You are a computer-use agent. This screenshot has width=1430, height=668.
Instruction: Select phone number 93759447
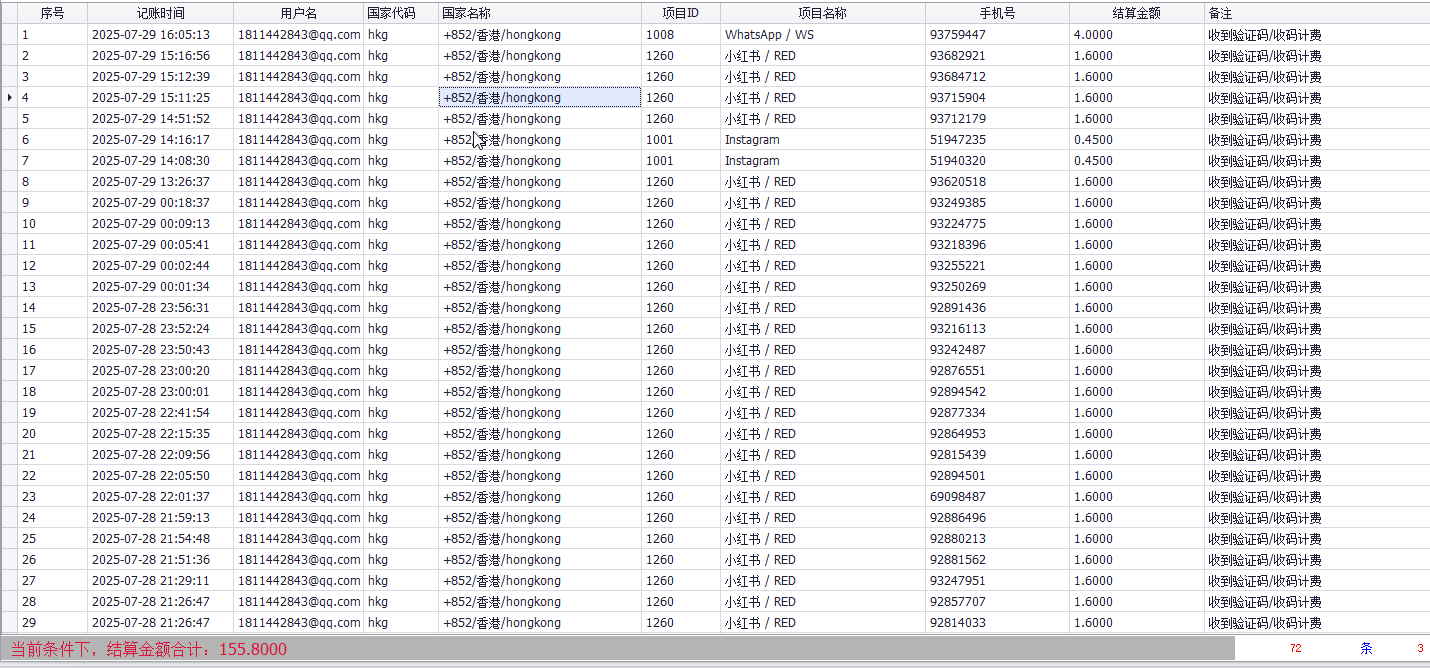997,34
